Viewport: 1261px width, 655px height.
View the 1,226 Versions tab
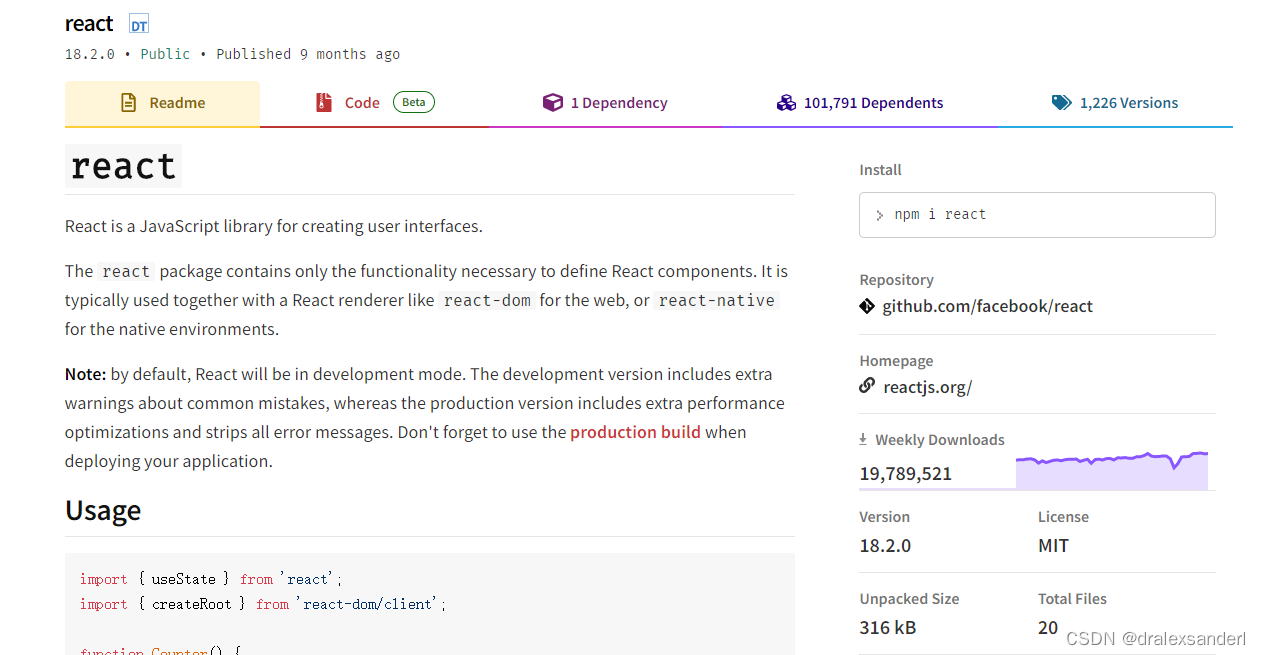pos(1128,103)
